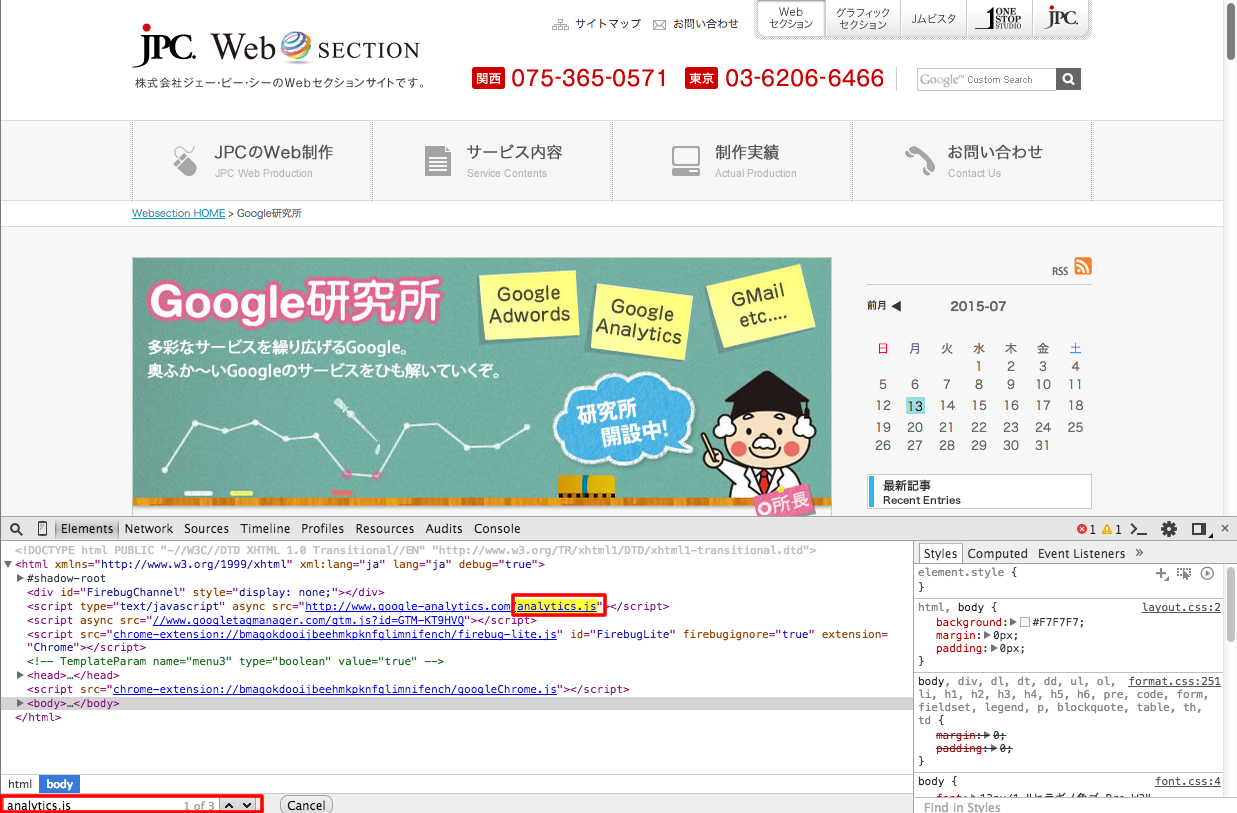Open the Websection HOME breadcrumb link
1237x813 pixels.
click(x=179, y=214)
